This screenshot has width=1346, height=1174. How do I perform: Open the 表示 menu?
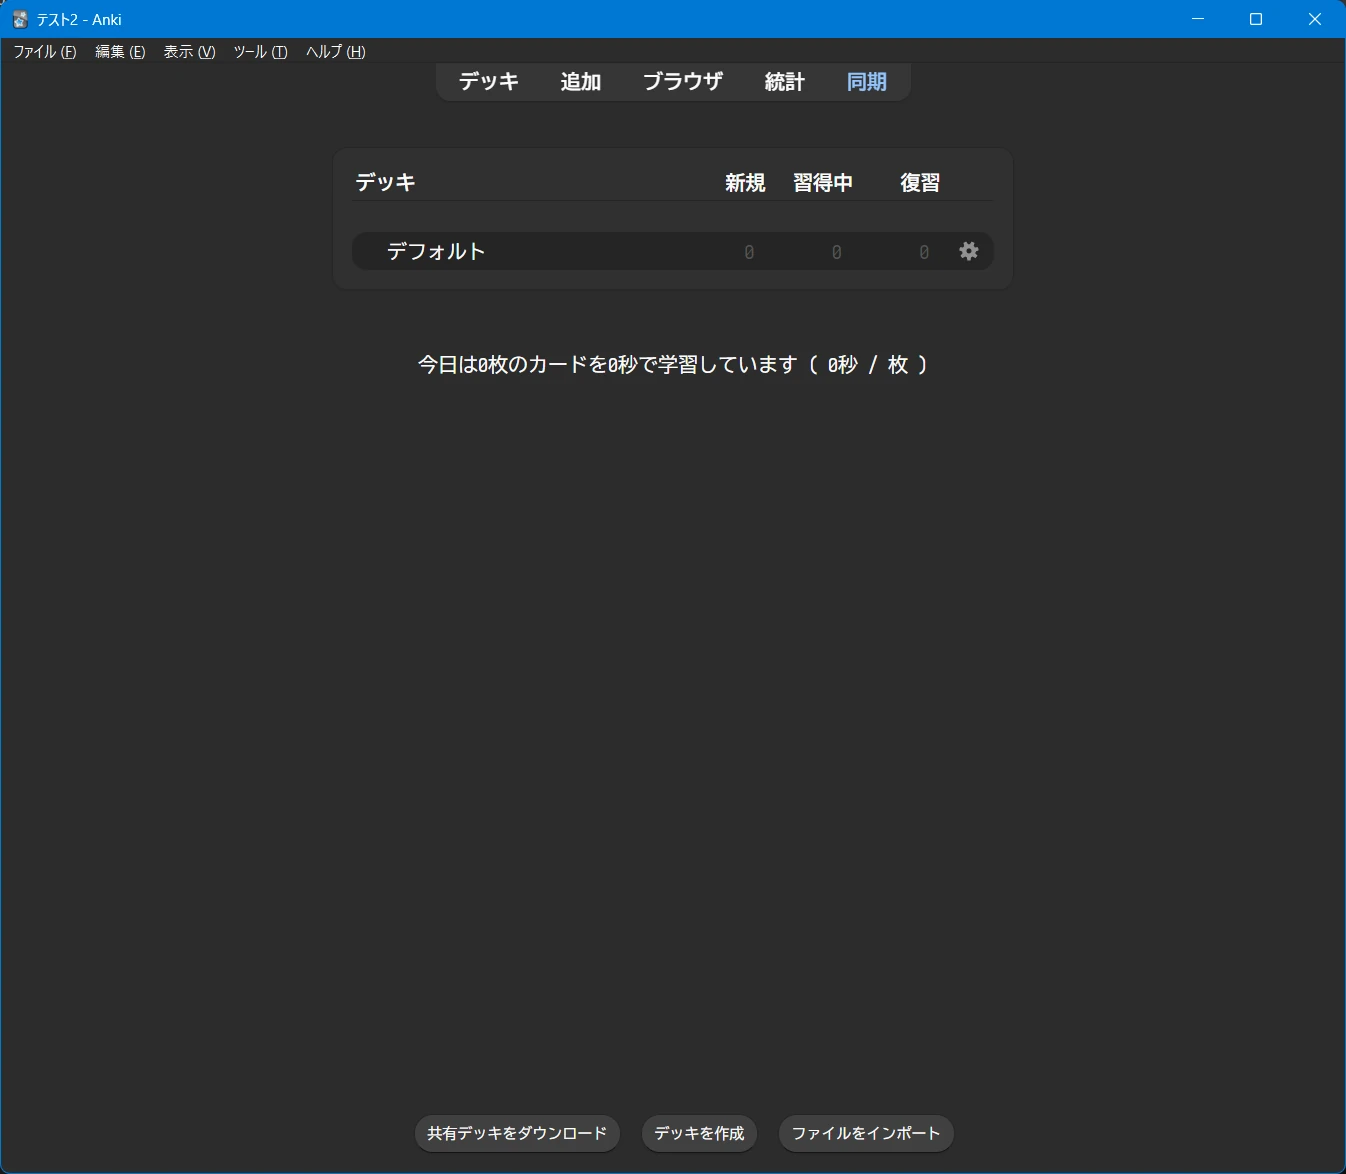pos(189,52)
